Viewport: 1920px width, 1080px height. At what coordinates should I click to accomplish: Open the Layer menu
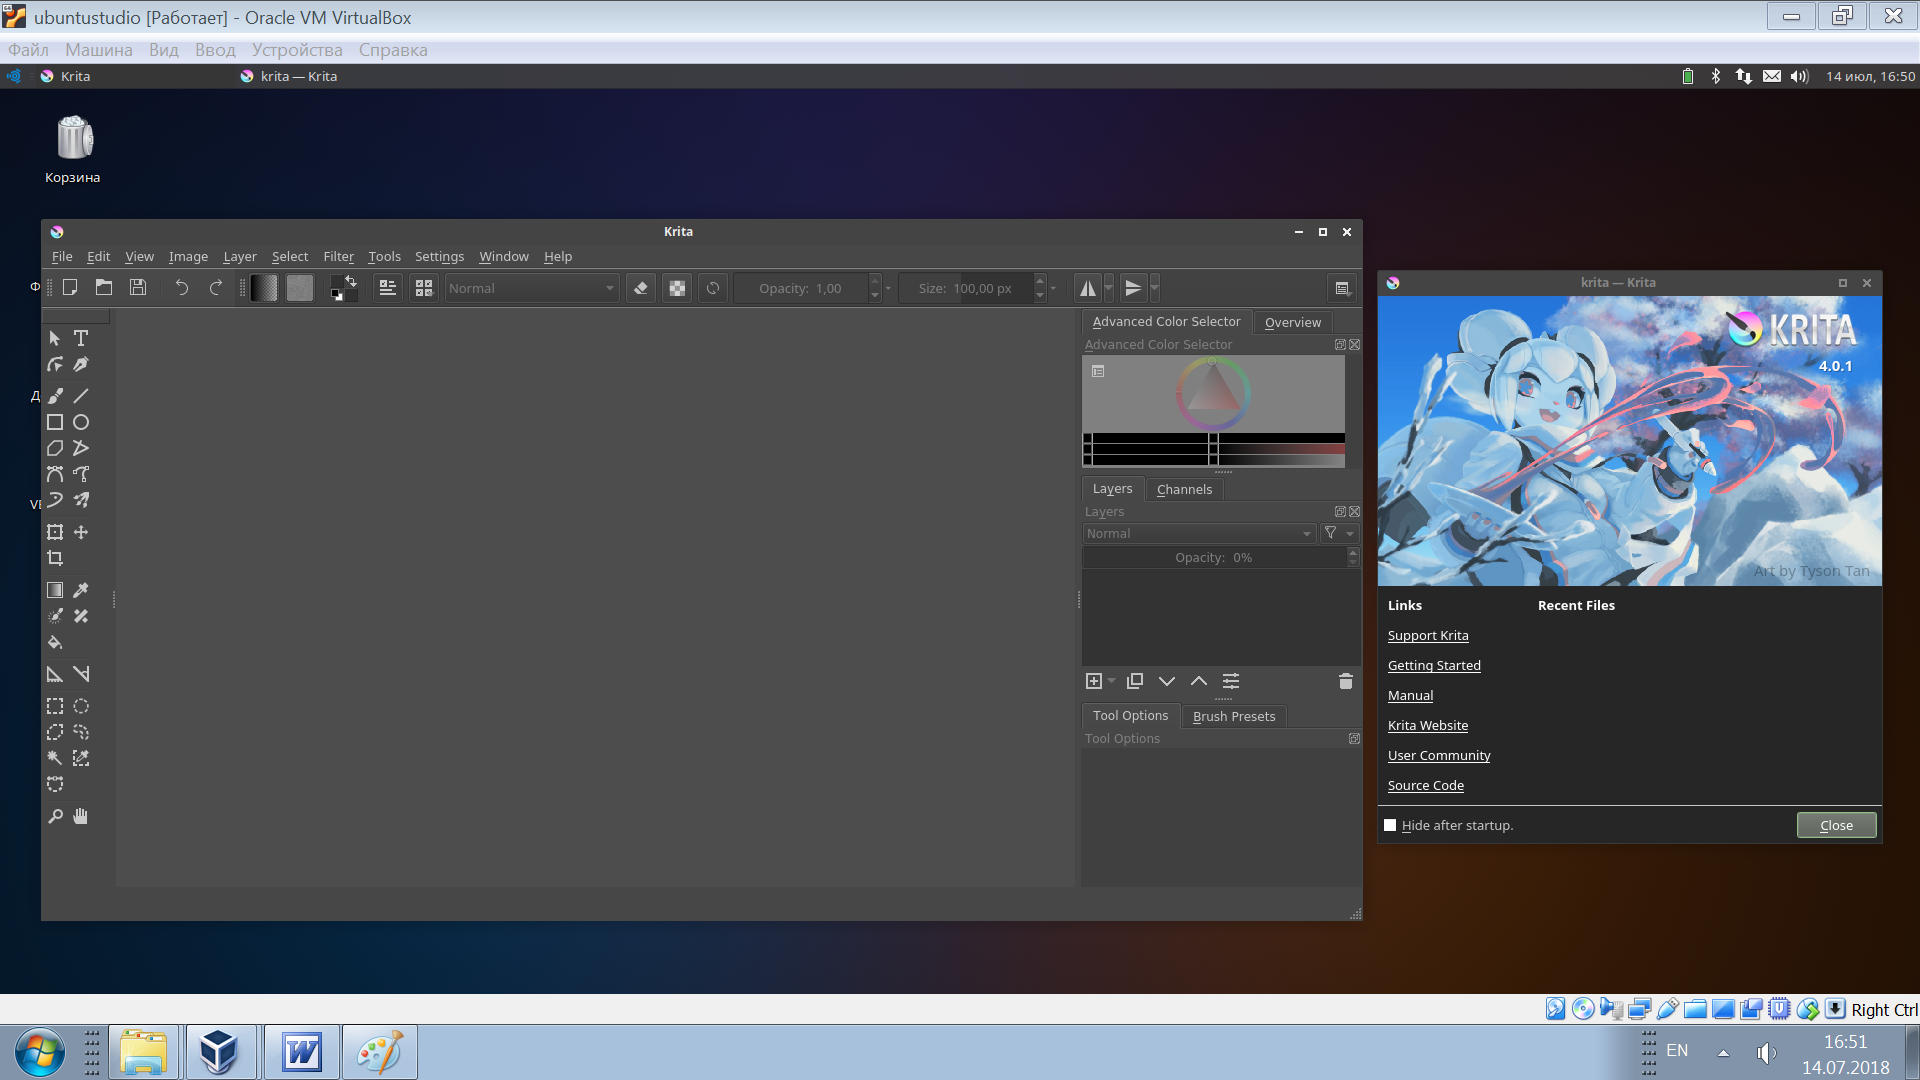click(x=240, y=257)
